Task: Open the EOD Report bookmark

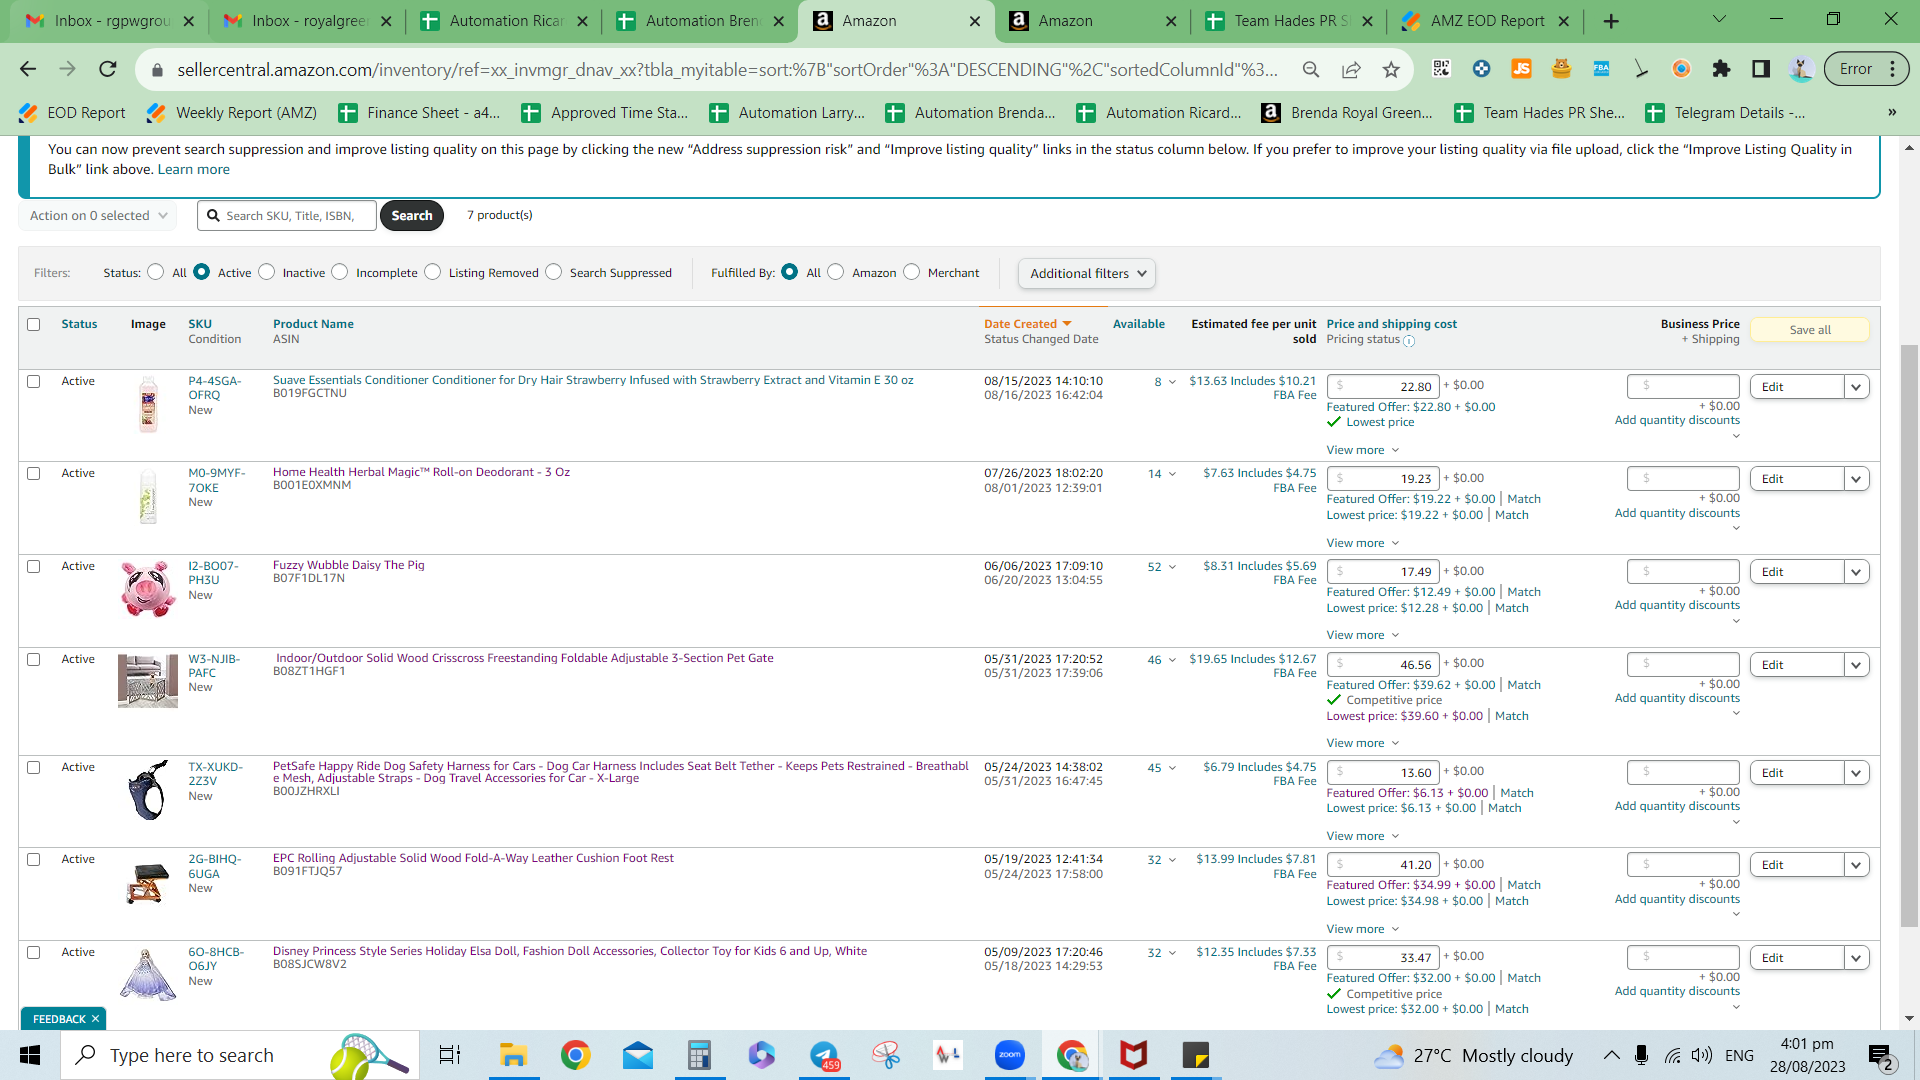Action: point(73,113)
